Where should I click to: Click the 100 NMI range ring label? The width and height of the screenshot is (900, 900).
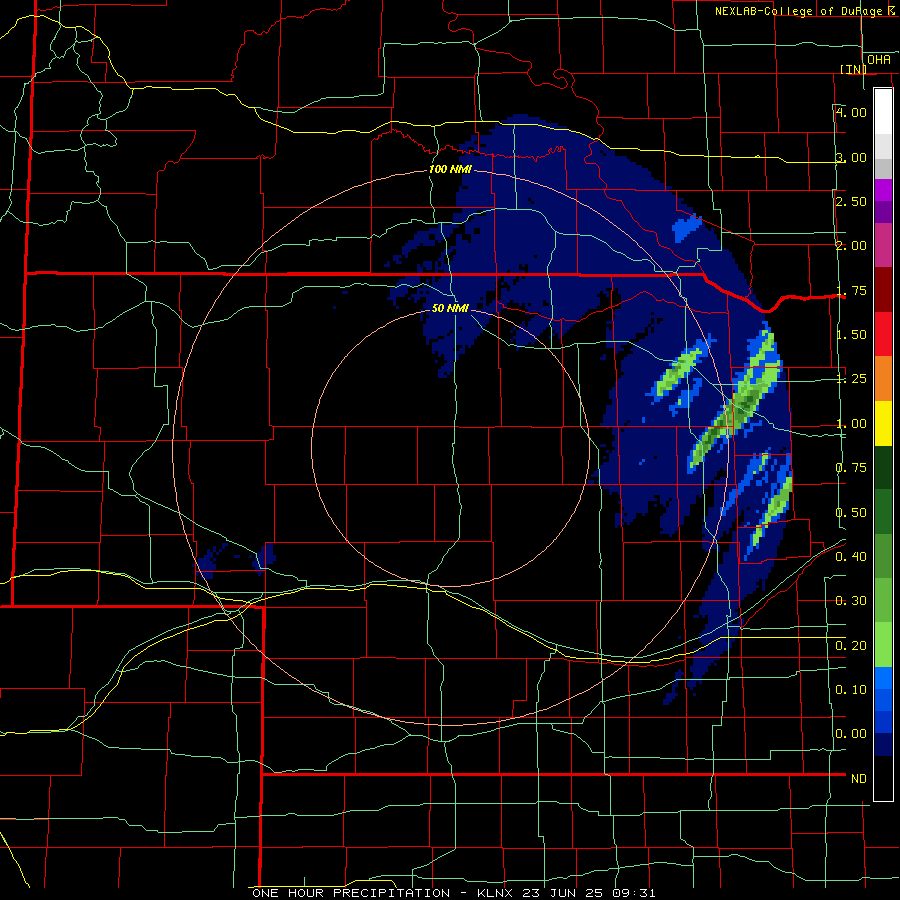tap(450, 169)
